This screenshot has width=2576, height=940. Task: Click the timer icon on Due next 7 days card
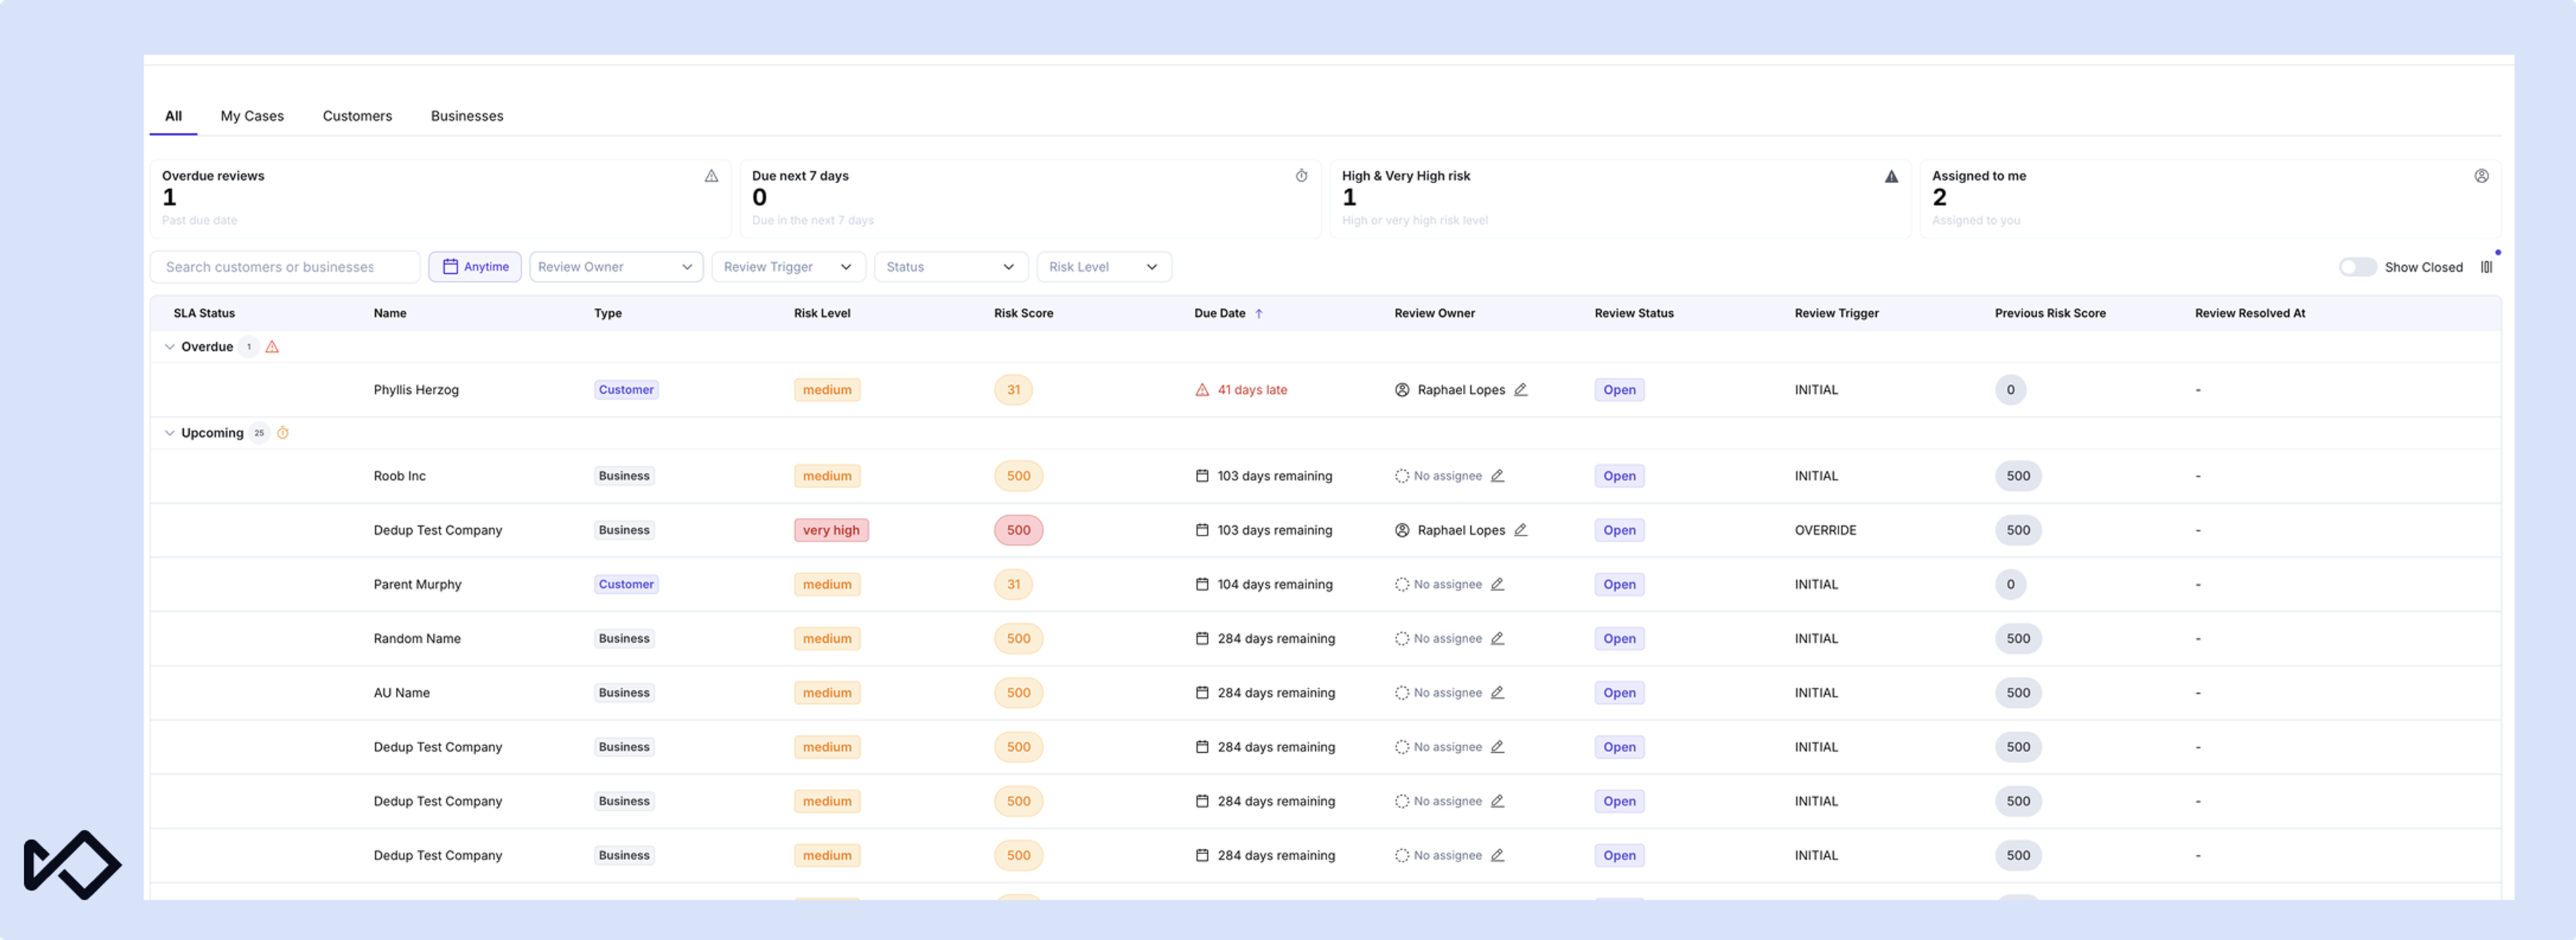pos(1301,176)
